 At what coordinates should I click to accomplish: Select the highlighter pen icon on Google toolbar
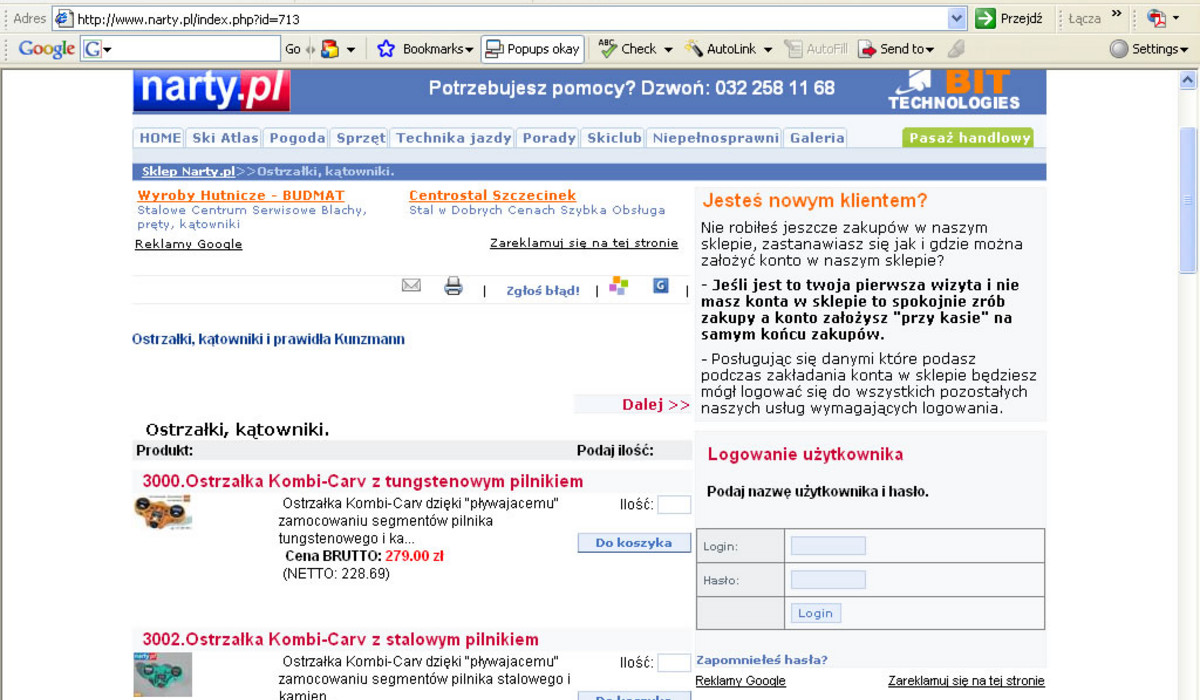pyautogui.click(x=955, y=48)
